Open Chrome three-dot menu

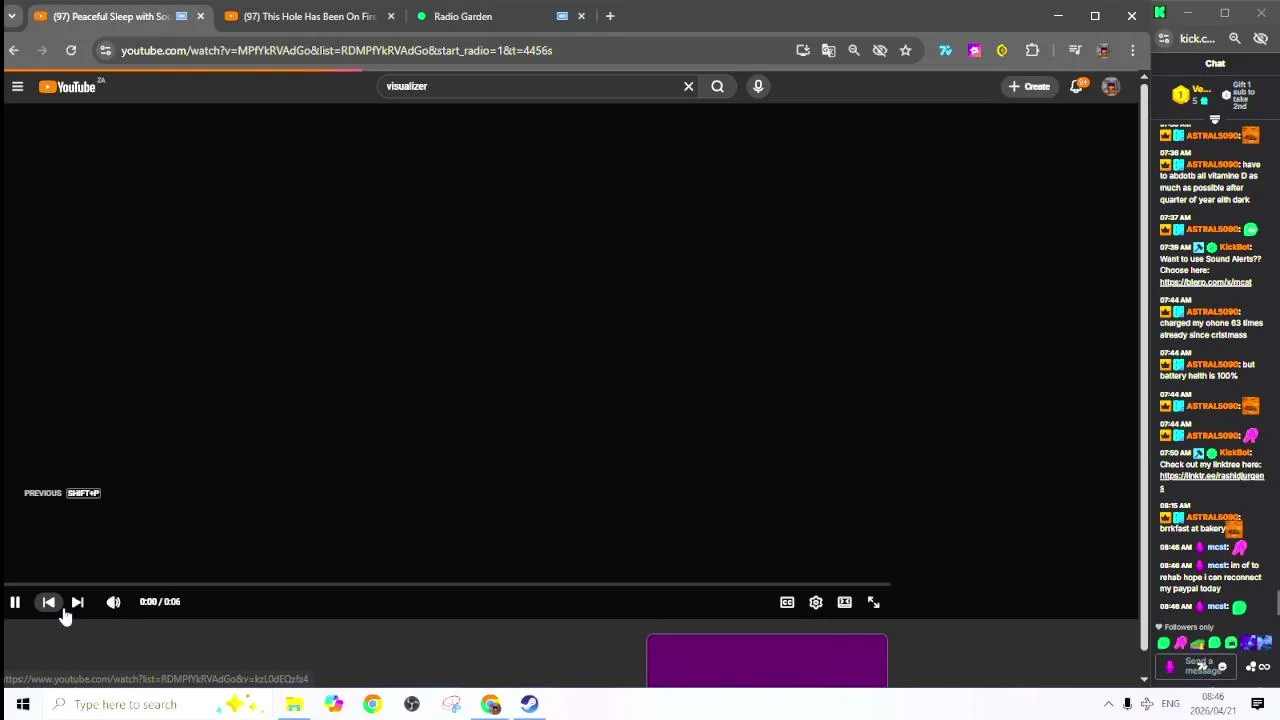tap(1132, 50)
